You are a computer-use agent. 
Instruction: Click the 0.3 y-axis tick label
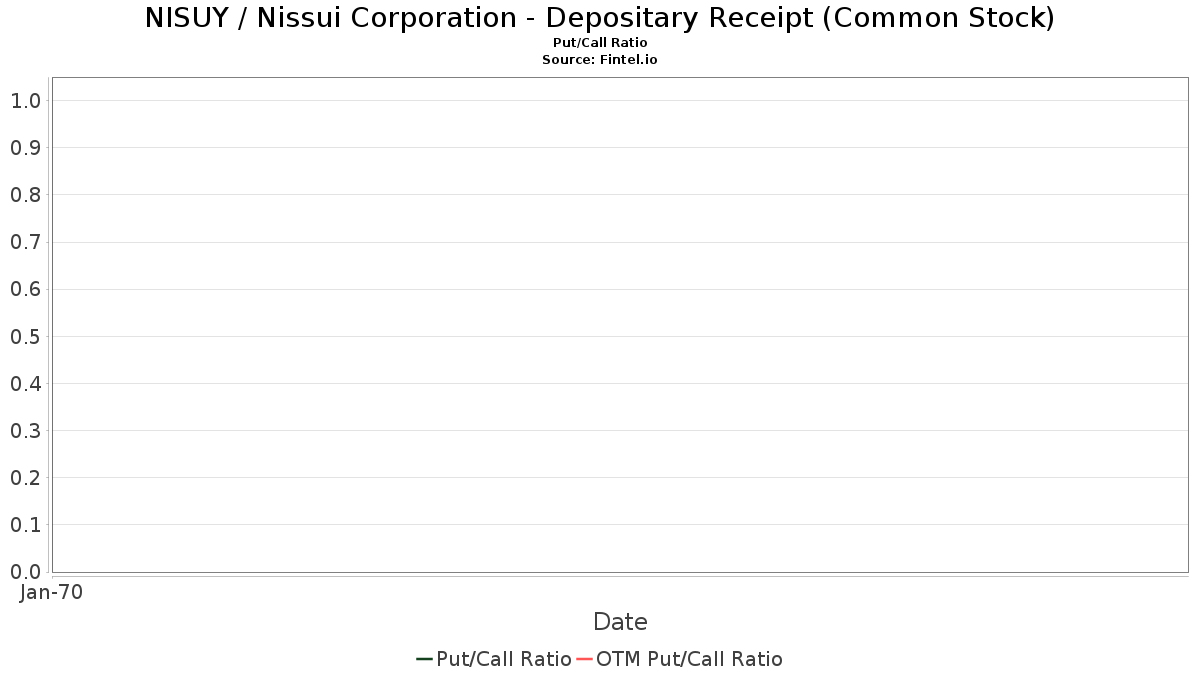click(25, 430)
